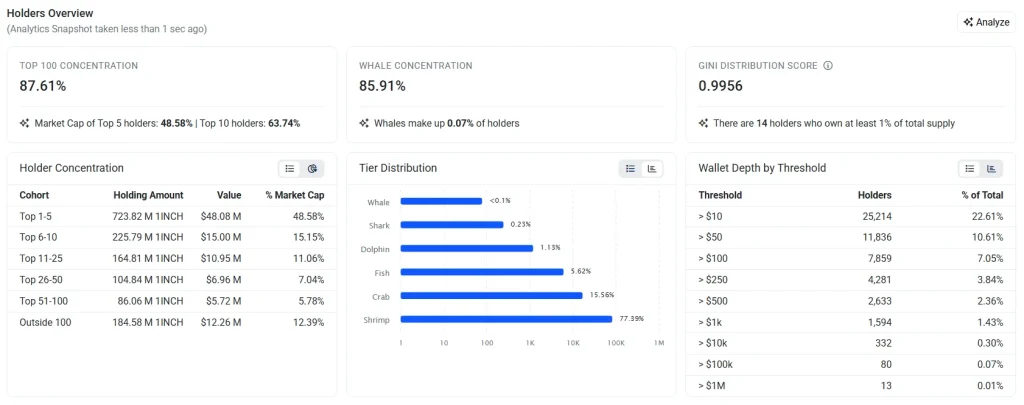Viewport: 1024px width, 405px height.
Task: Click sparkle icon beside 14 holders insight
Action: click(703, 123)
